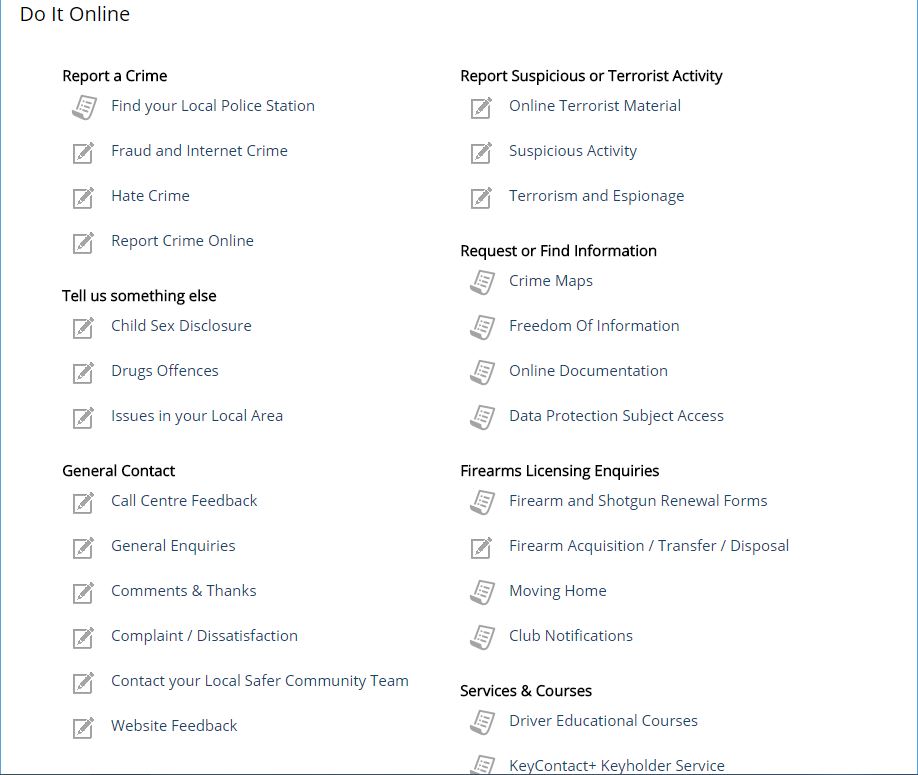The image size is (918, 775).
Task: Open Report Crime Online
Action: [182, 241]
